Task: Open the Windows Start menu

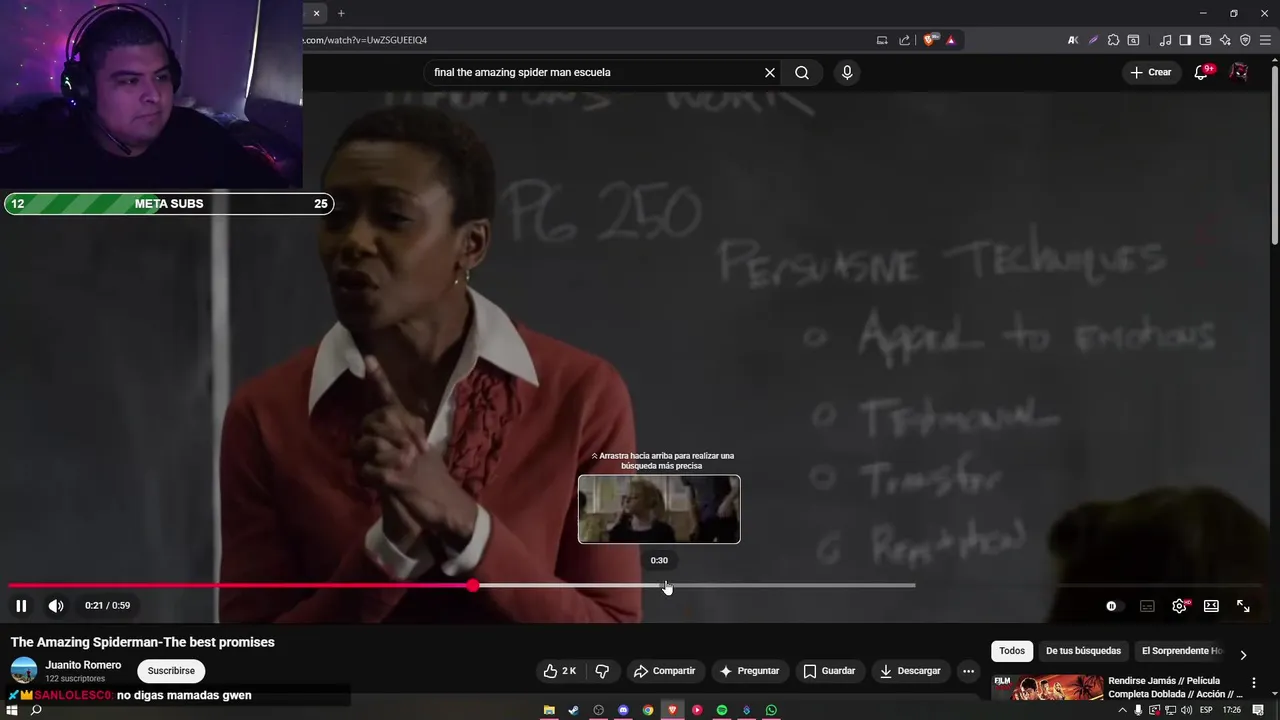Action: pos(12,710)
